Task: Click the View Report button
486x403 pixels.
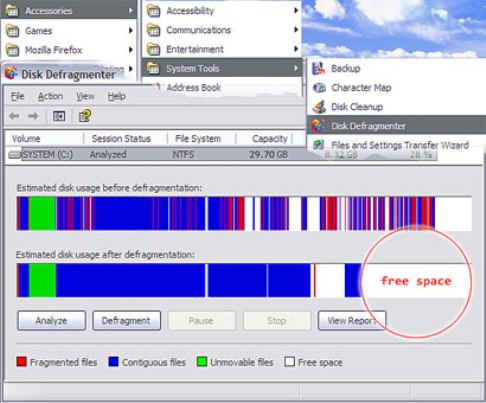Action: tap(352, 321)
